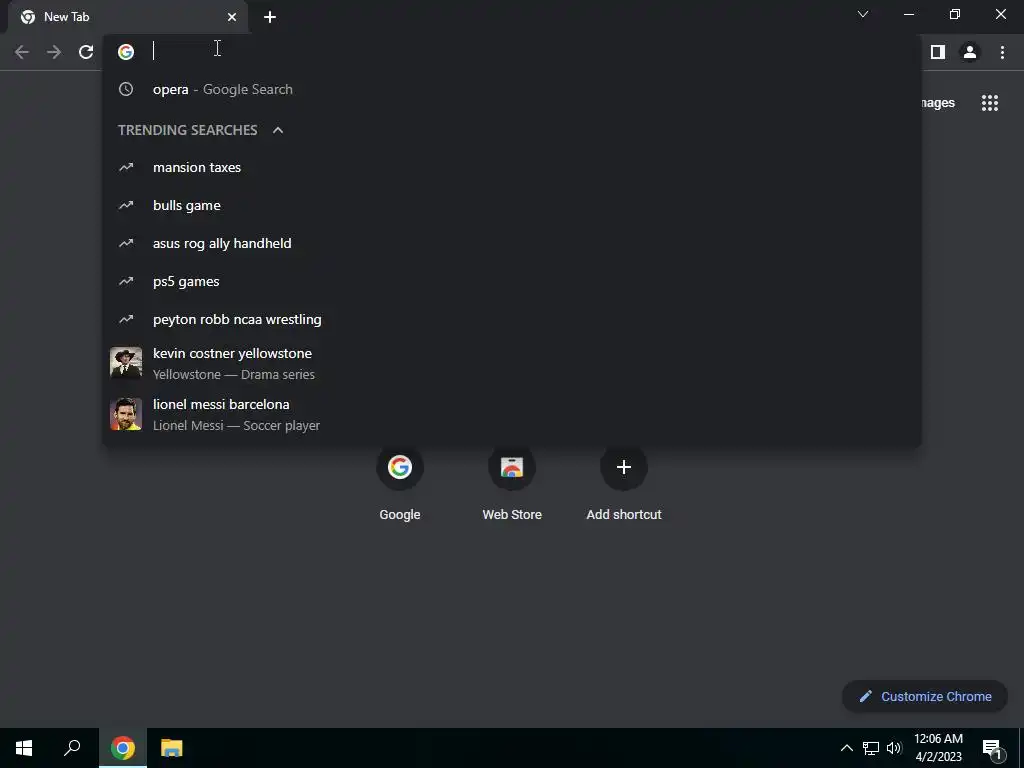The width and height of the screenshot is (1024, 768).
Task: Open the Google shortcut tile
Action: (400, 484)
